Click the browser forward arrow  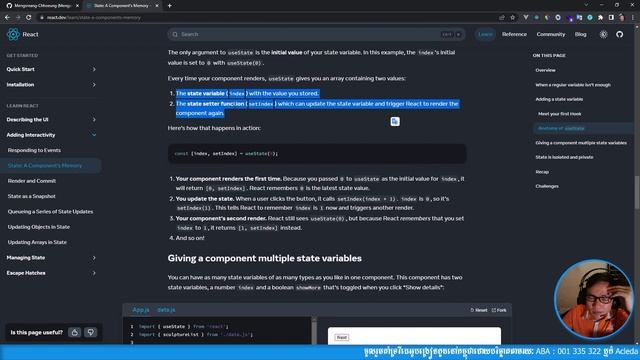click(x=18, y=18)
